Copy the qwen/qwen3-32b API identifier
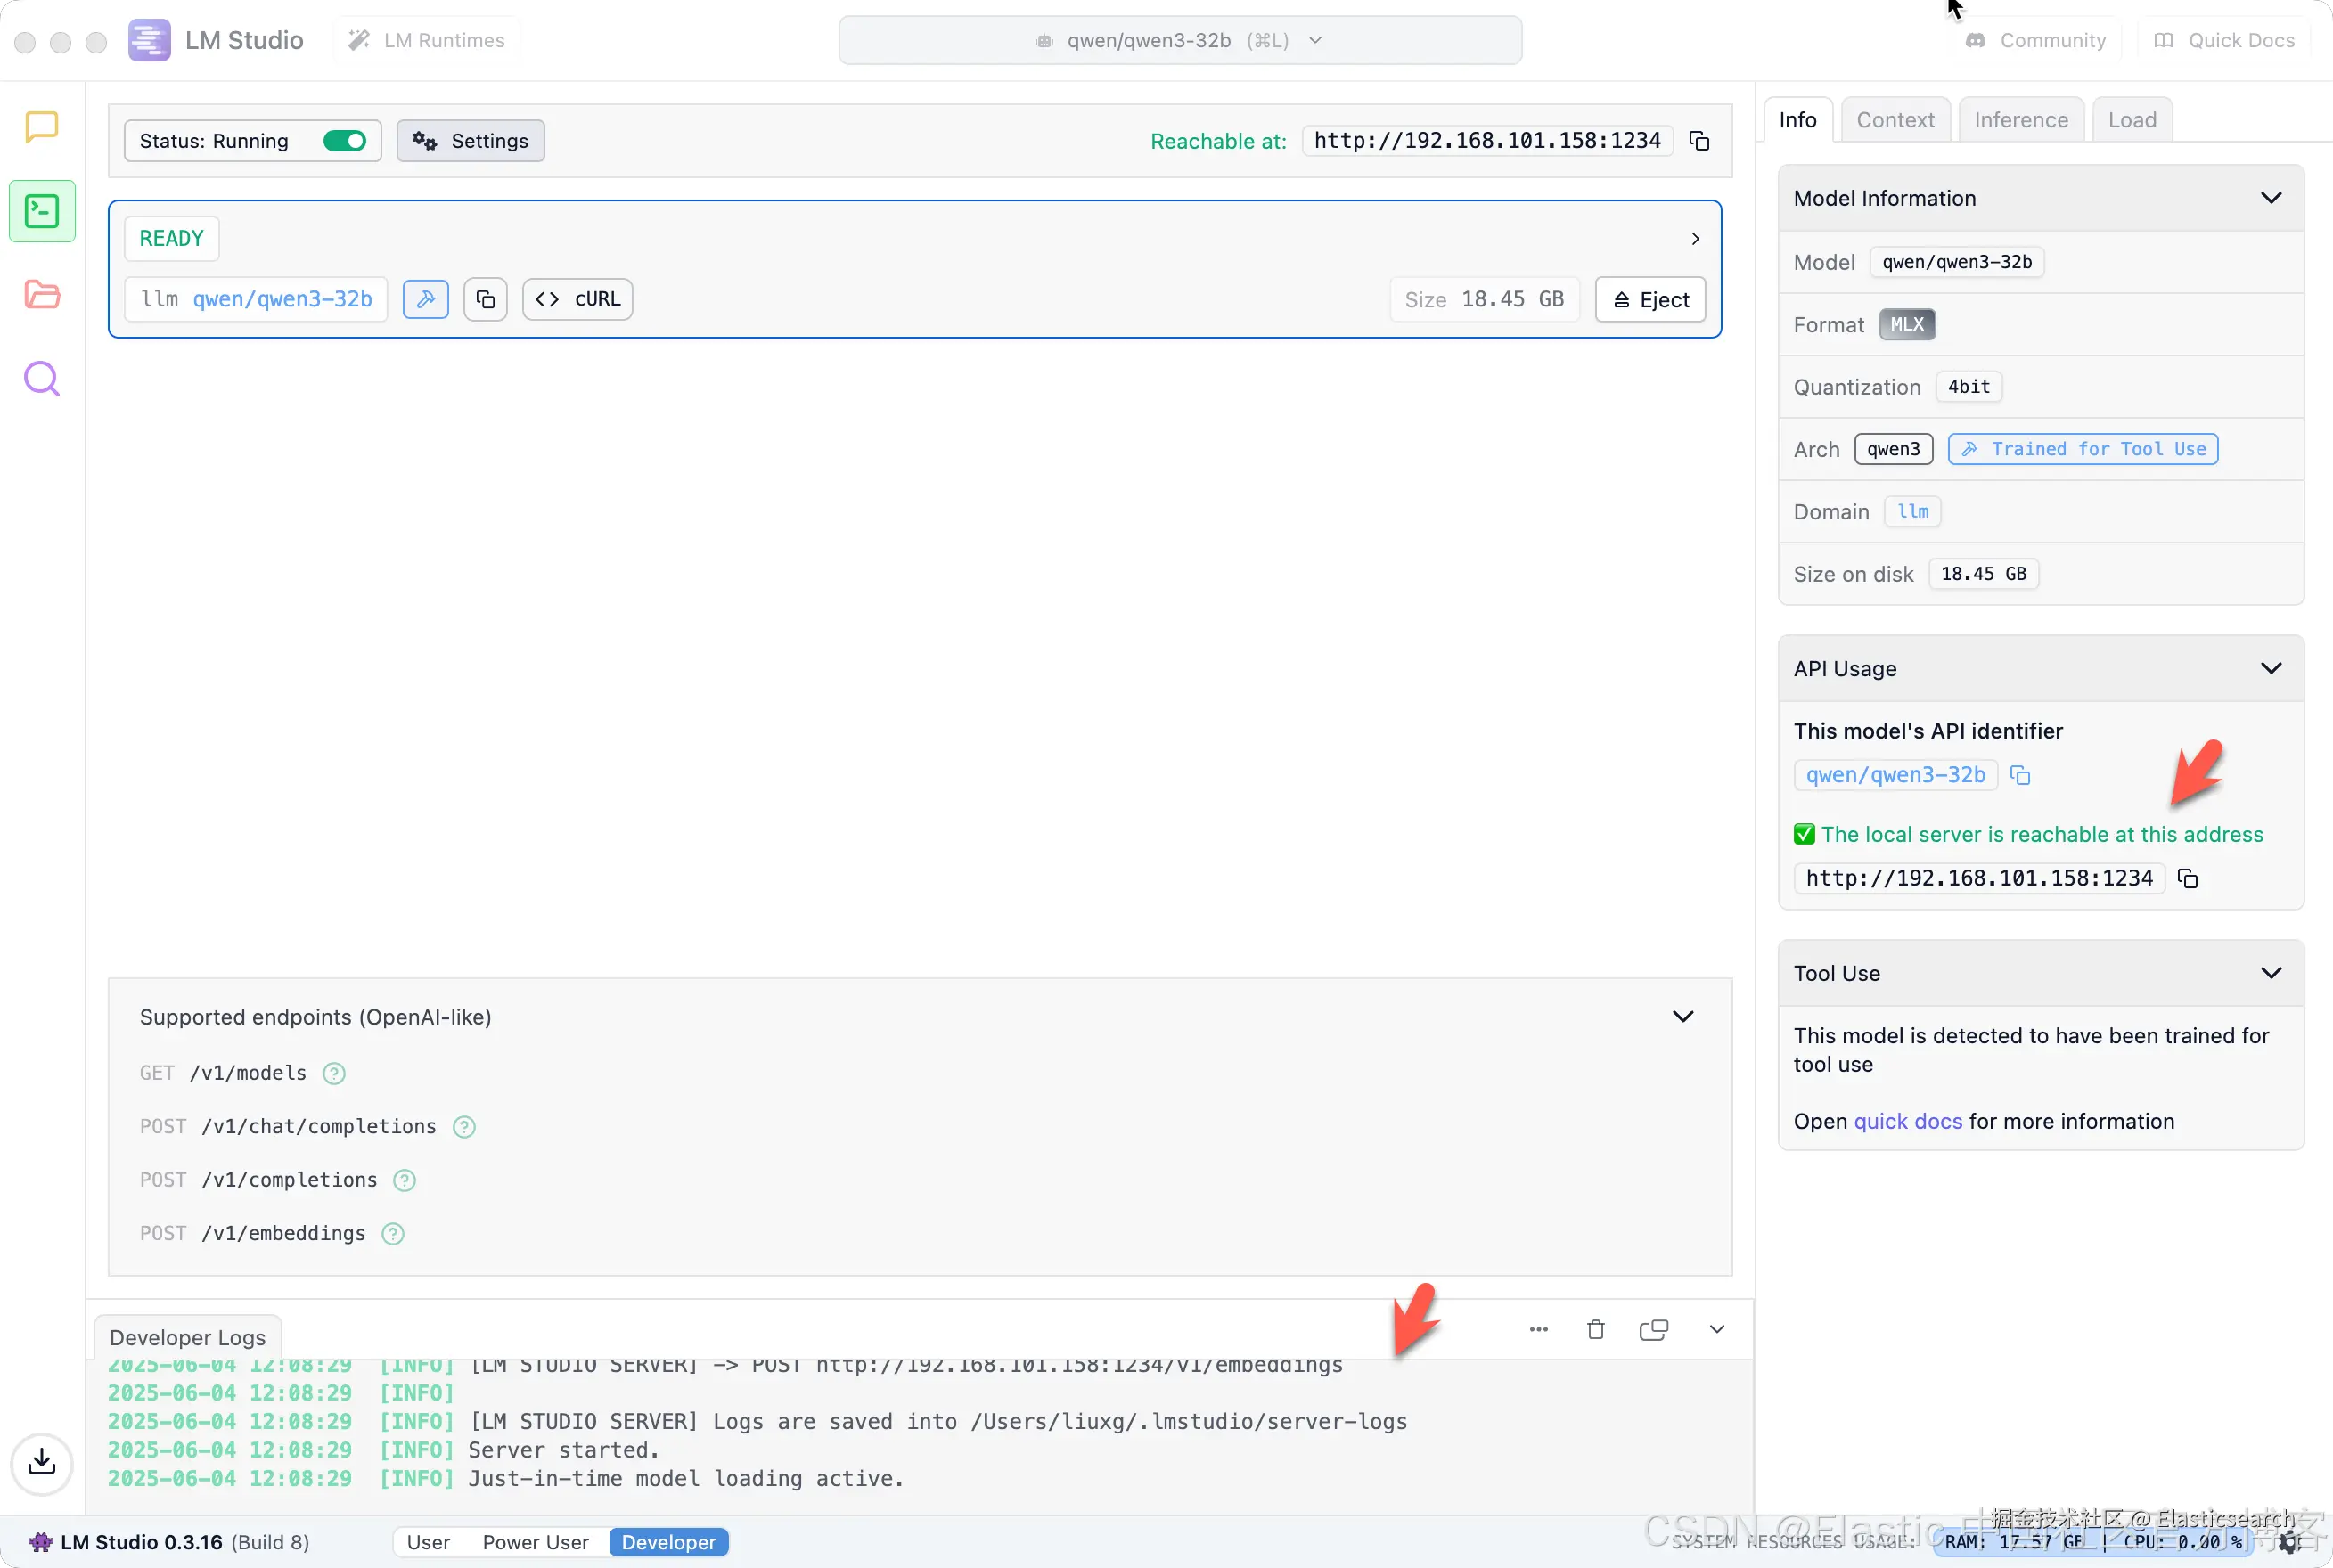 pyautogui.click(x=2020, y=775)
